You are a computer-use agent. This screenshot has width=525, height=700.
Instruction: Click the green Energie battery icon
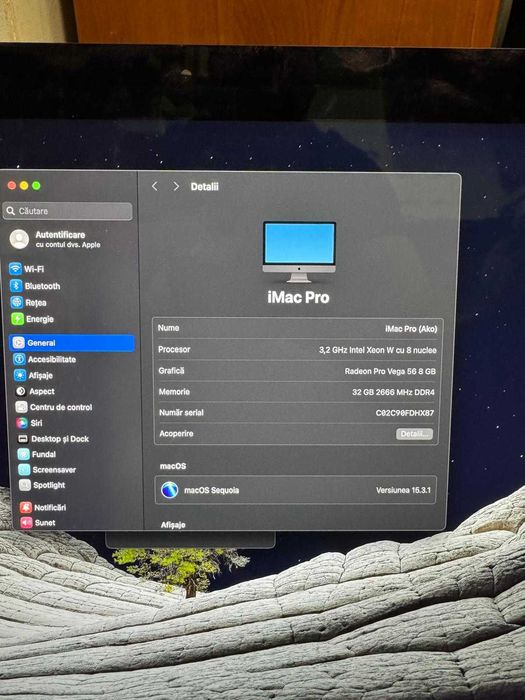[x=17, y=319]
